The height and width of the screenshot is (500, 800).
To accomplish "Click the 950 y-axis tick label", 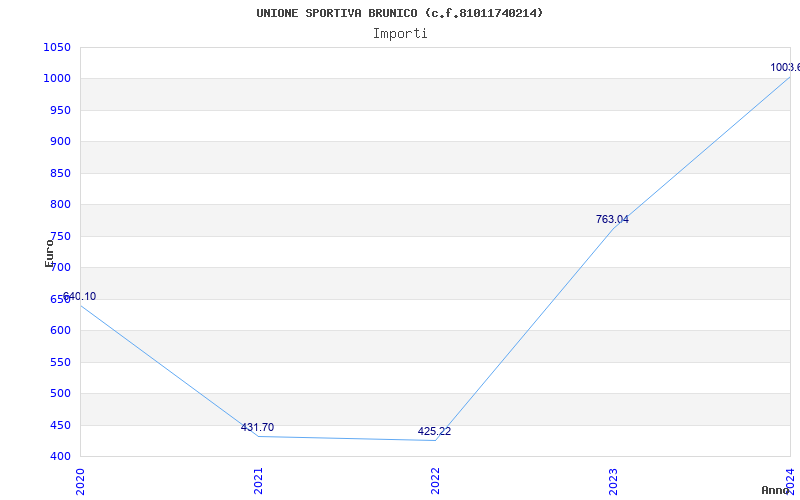I will [60, 111].
